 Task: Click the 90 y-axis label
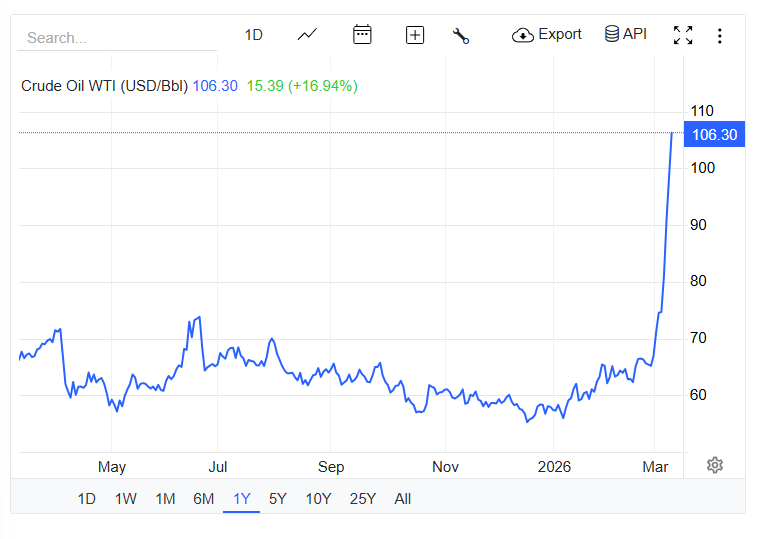698,225
